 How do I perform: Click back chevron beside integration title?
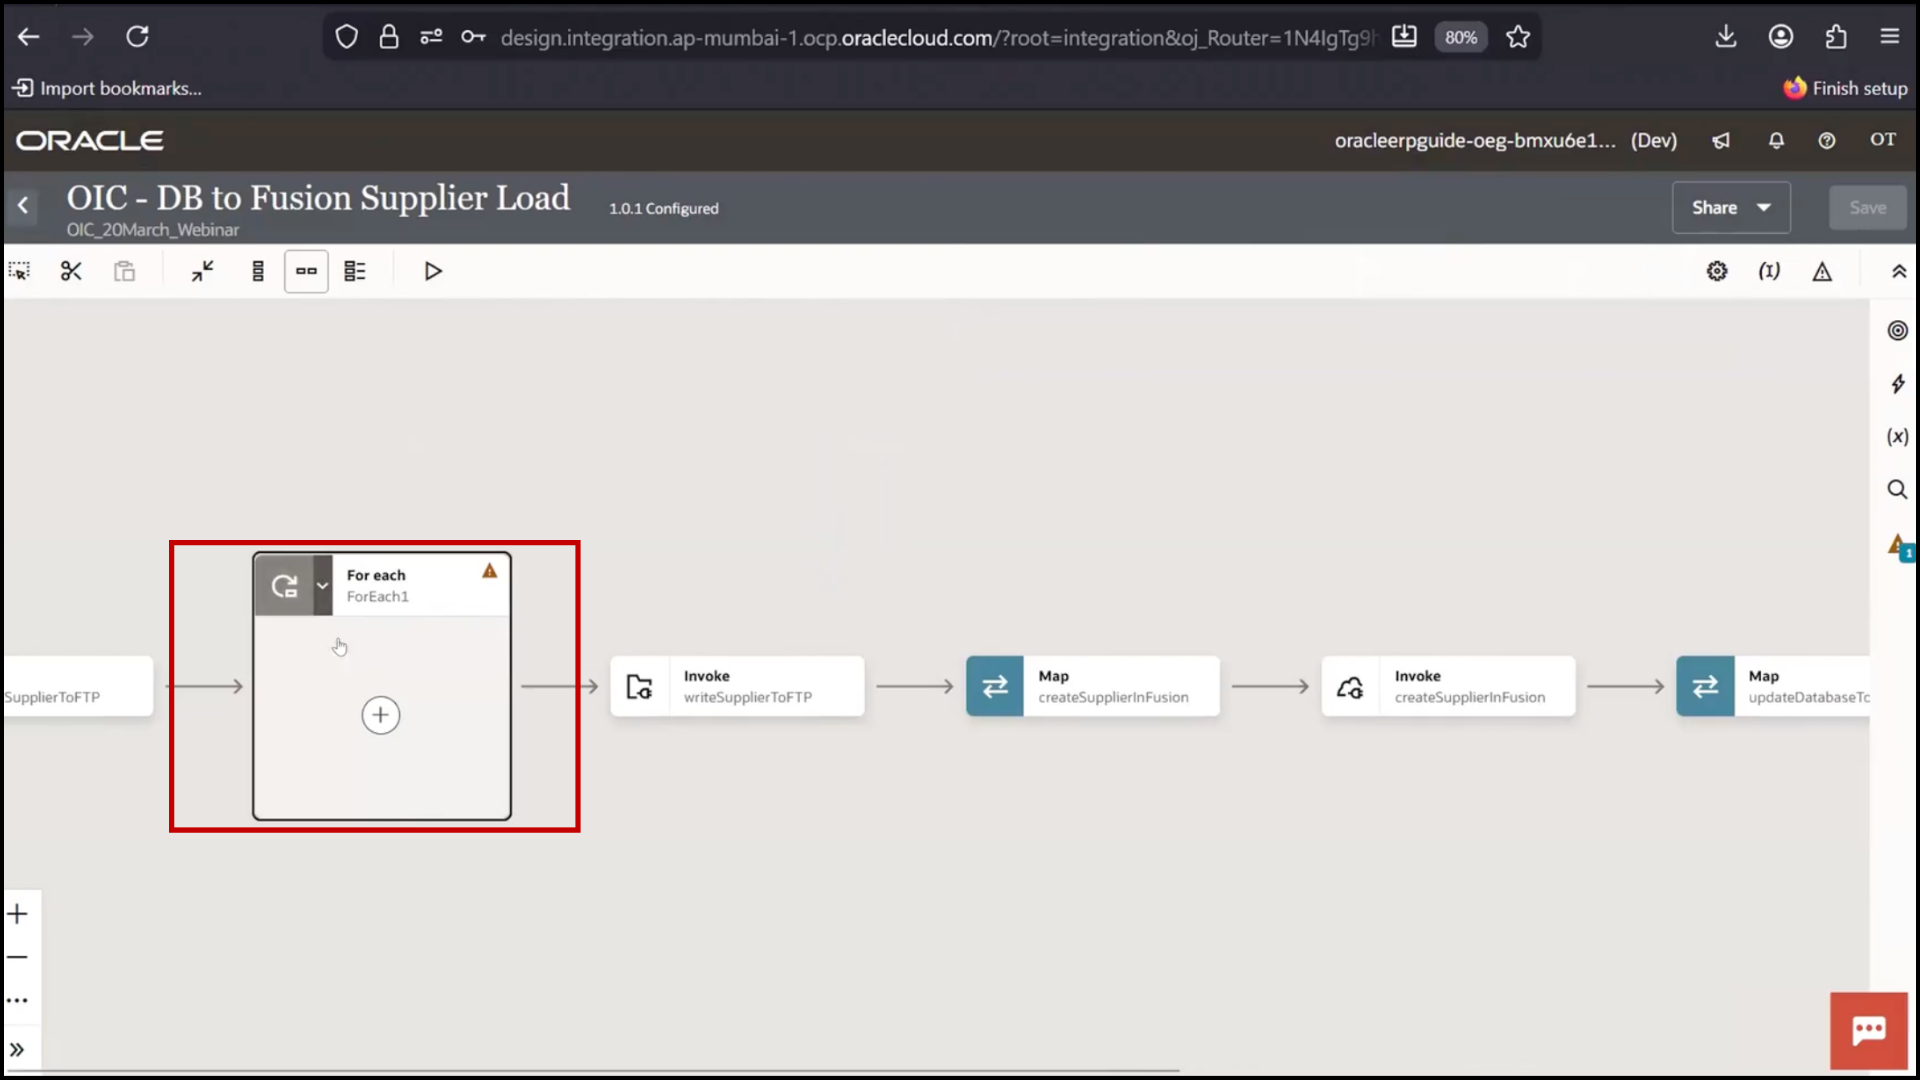pyautogui.click(x=23, y=206)
